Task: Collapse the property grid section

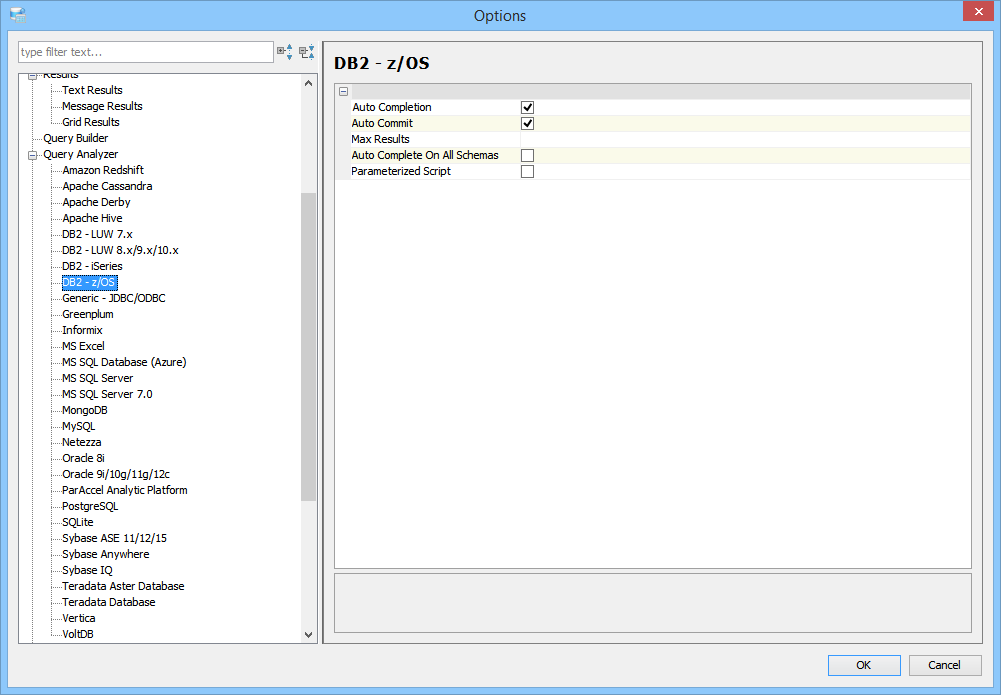Action: coord(343,91)
